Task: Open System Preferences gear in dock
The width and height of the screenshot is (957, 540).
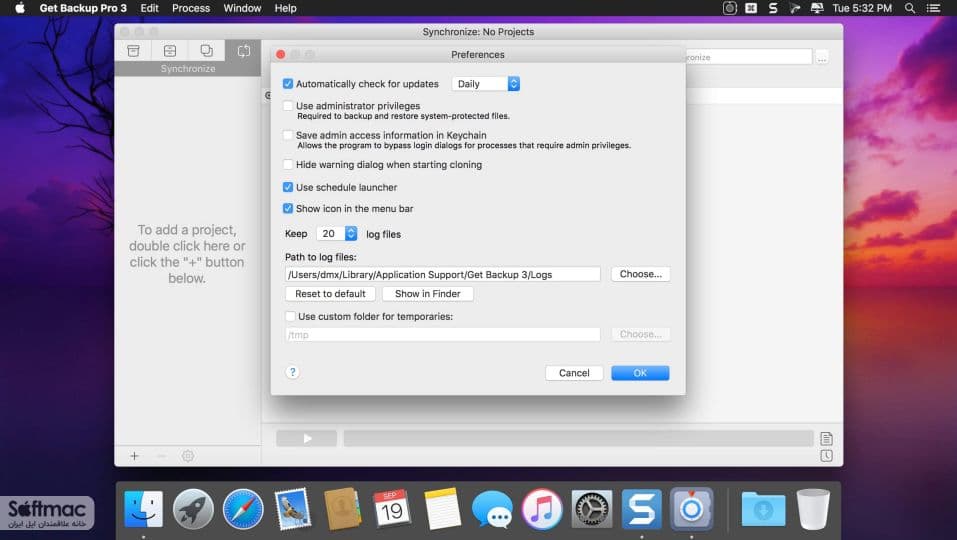Action: pos(591,509)
